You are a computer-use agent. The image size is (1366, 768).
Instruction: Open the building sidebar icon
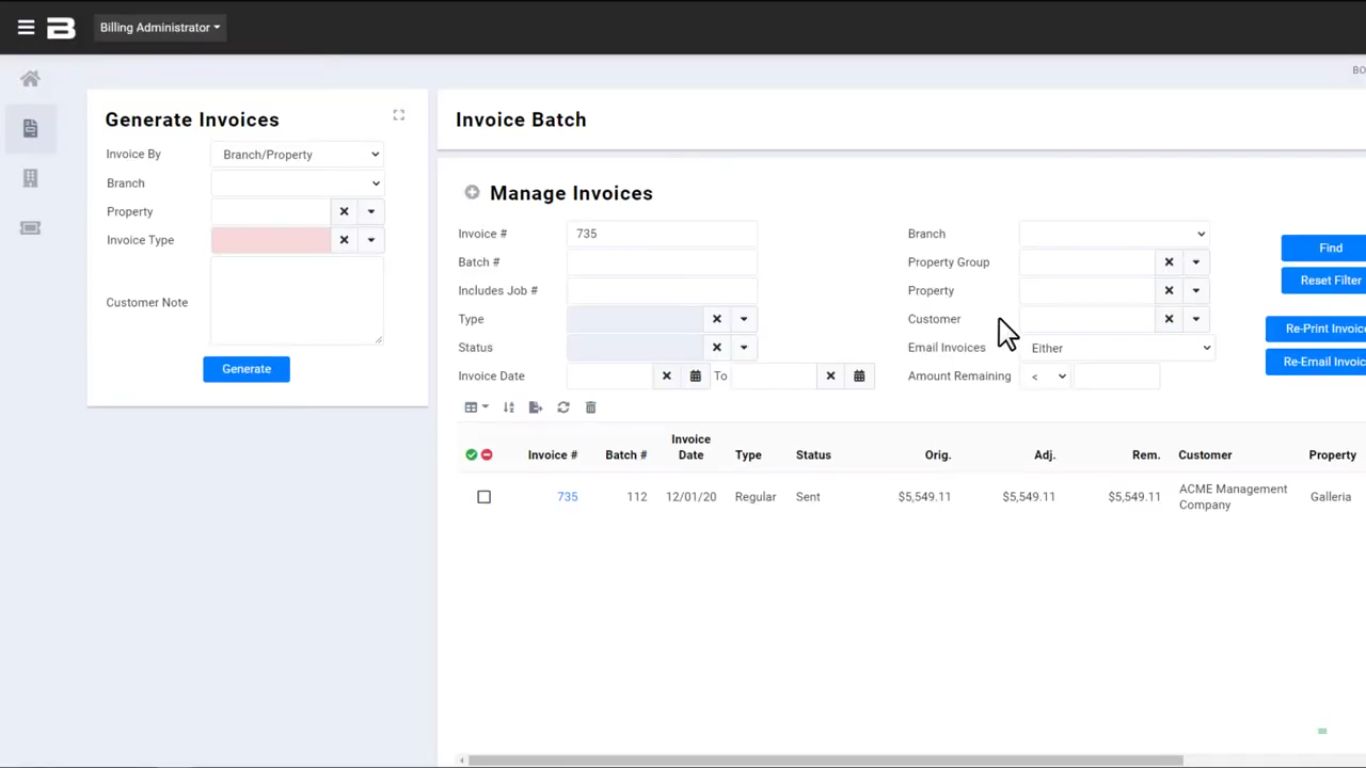[30, 178]
